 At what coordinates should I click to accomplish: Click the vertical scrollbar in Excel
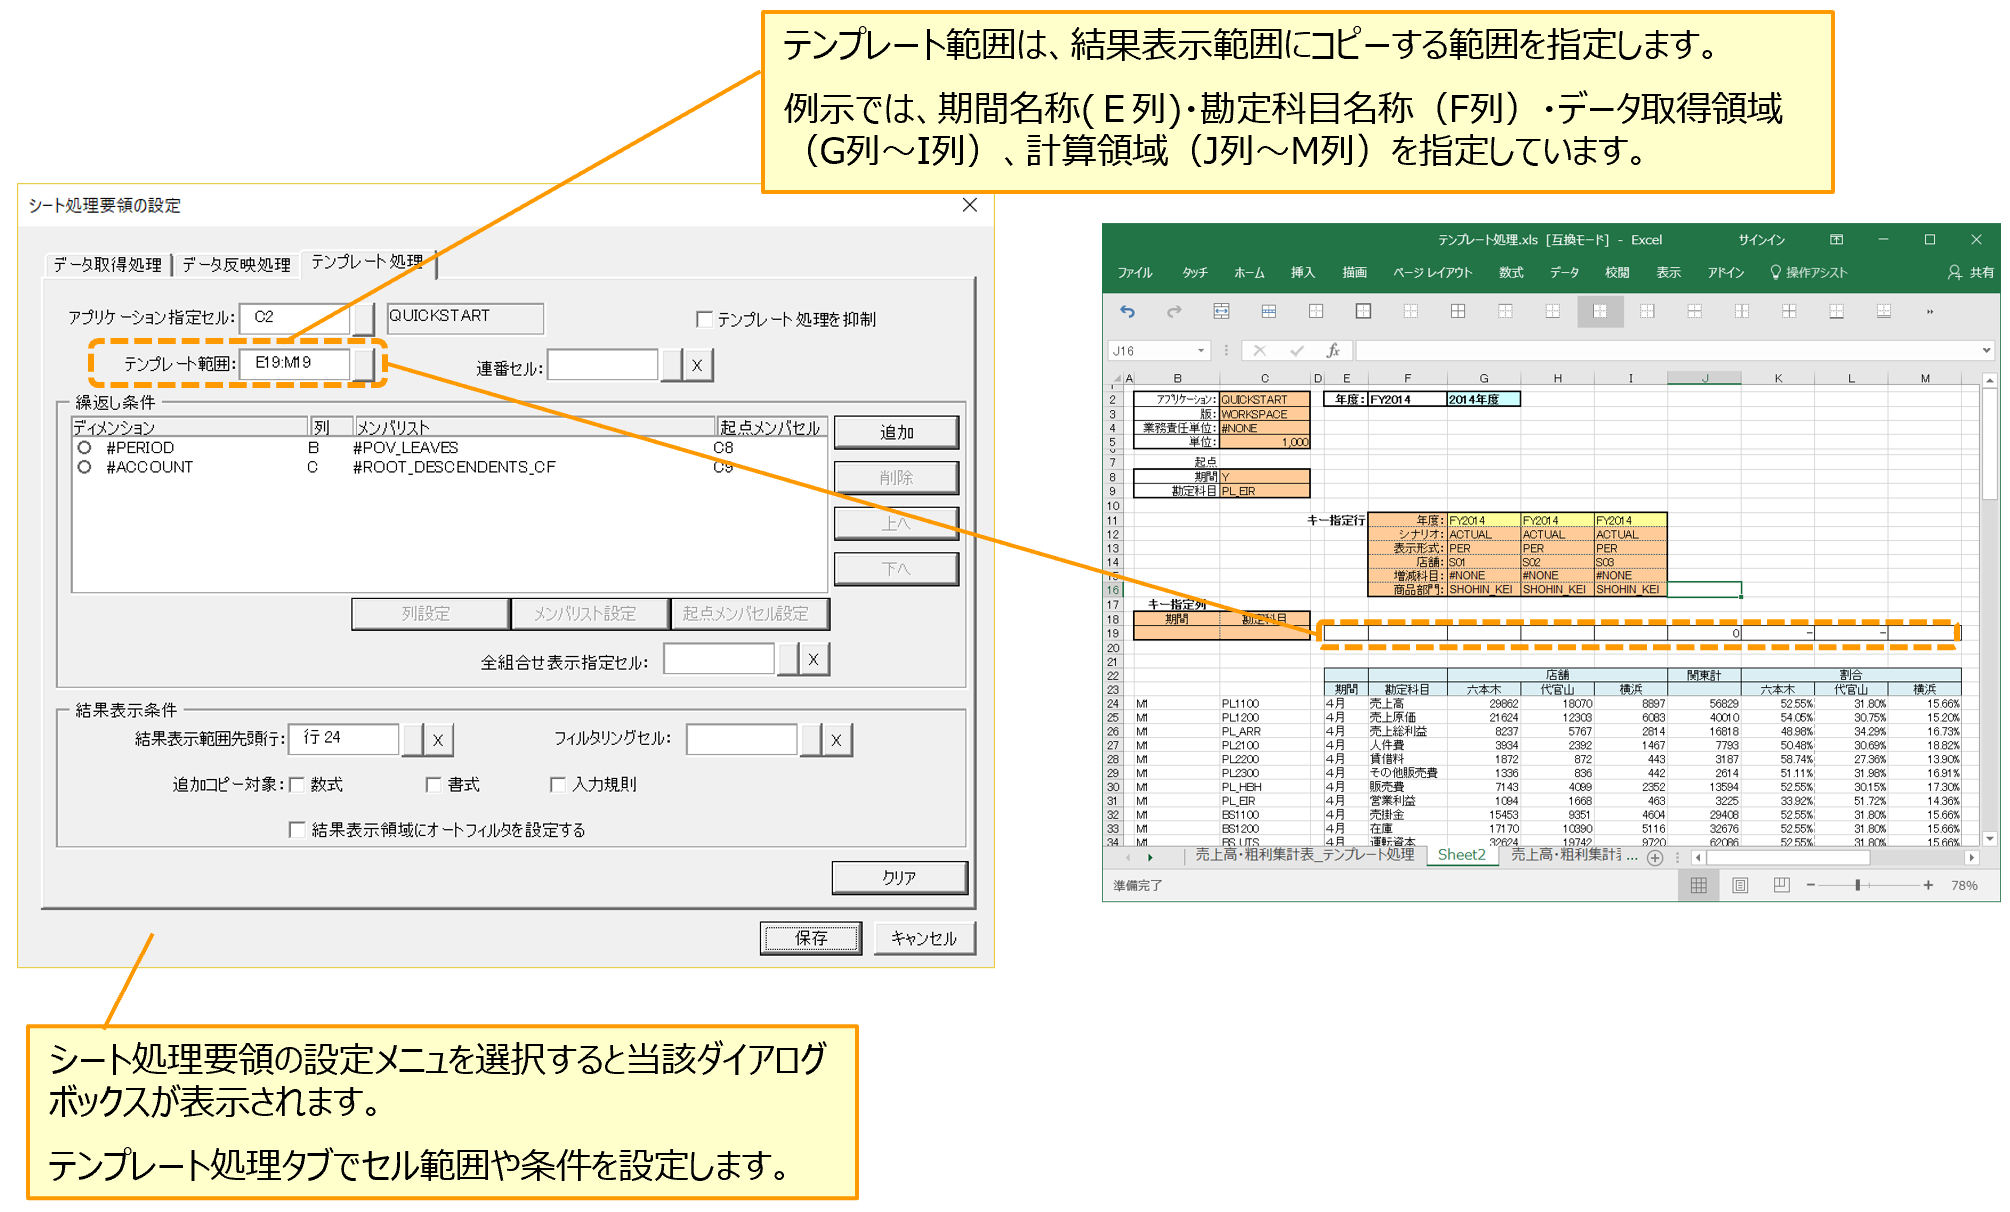1990,610
